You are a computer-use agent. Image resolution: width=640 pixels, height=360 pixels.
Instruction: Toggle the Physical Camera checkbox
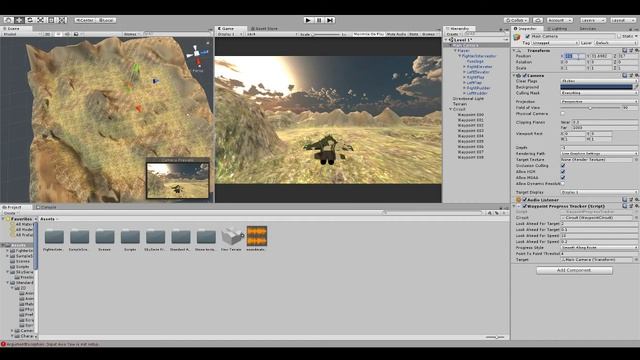(x=563, y=114)
